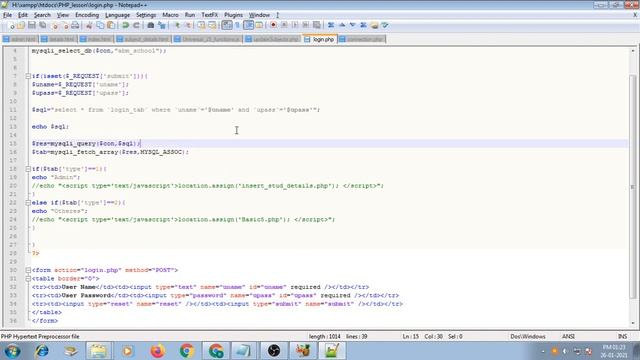Click the Zoom Out toolbar icon
Viewport: 640px width, 360px height.
(188, 25)
